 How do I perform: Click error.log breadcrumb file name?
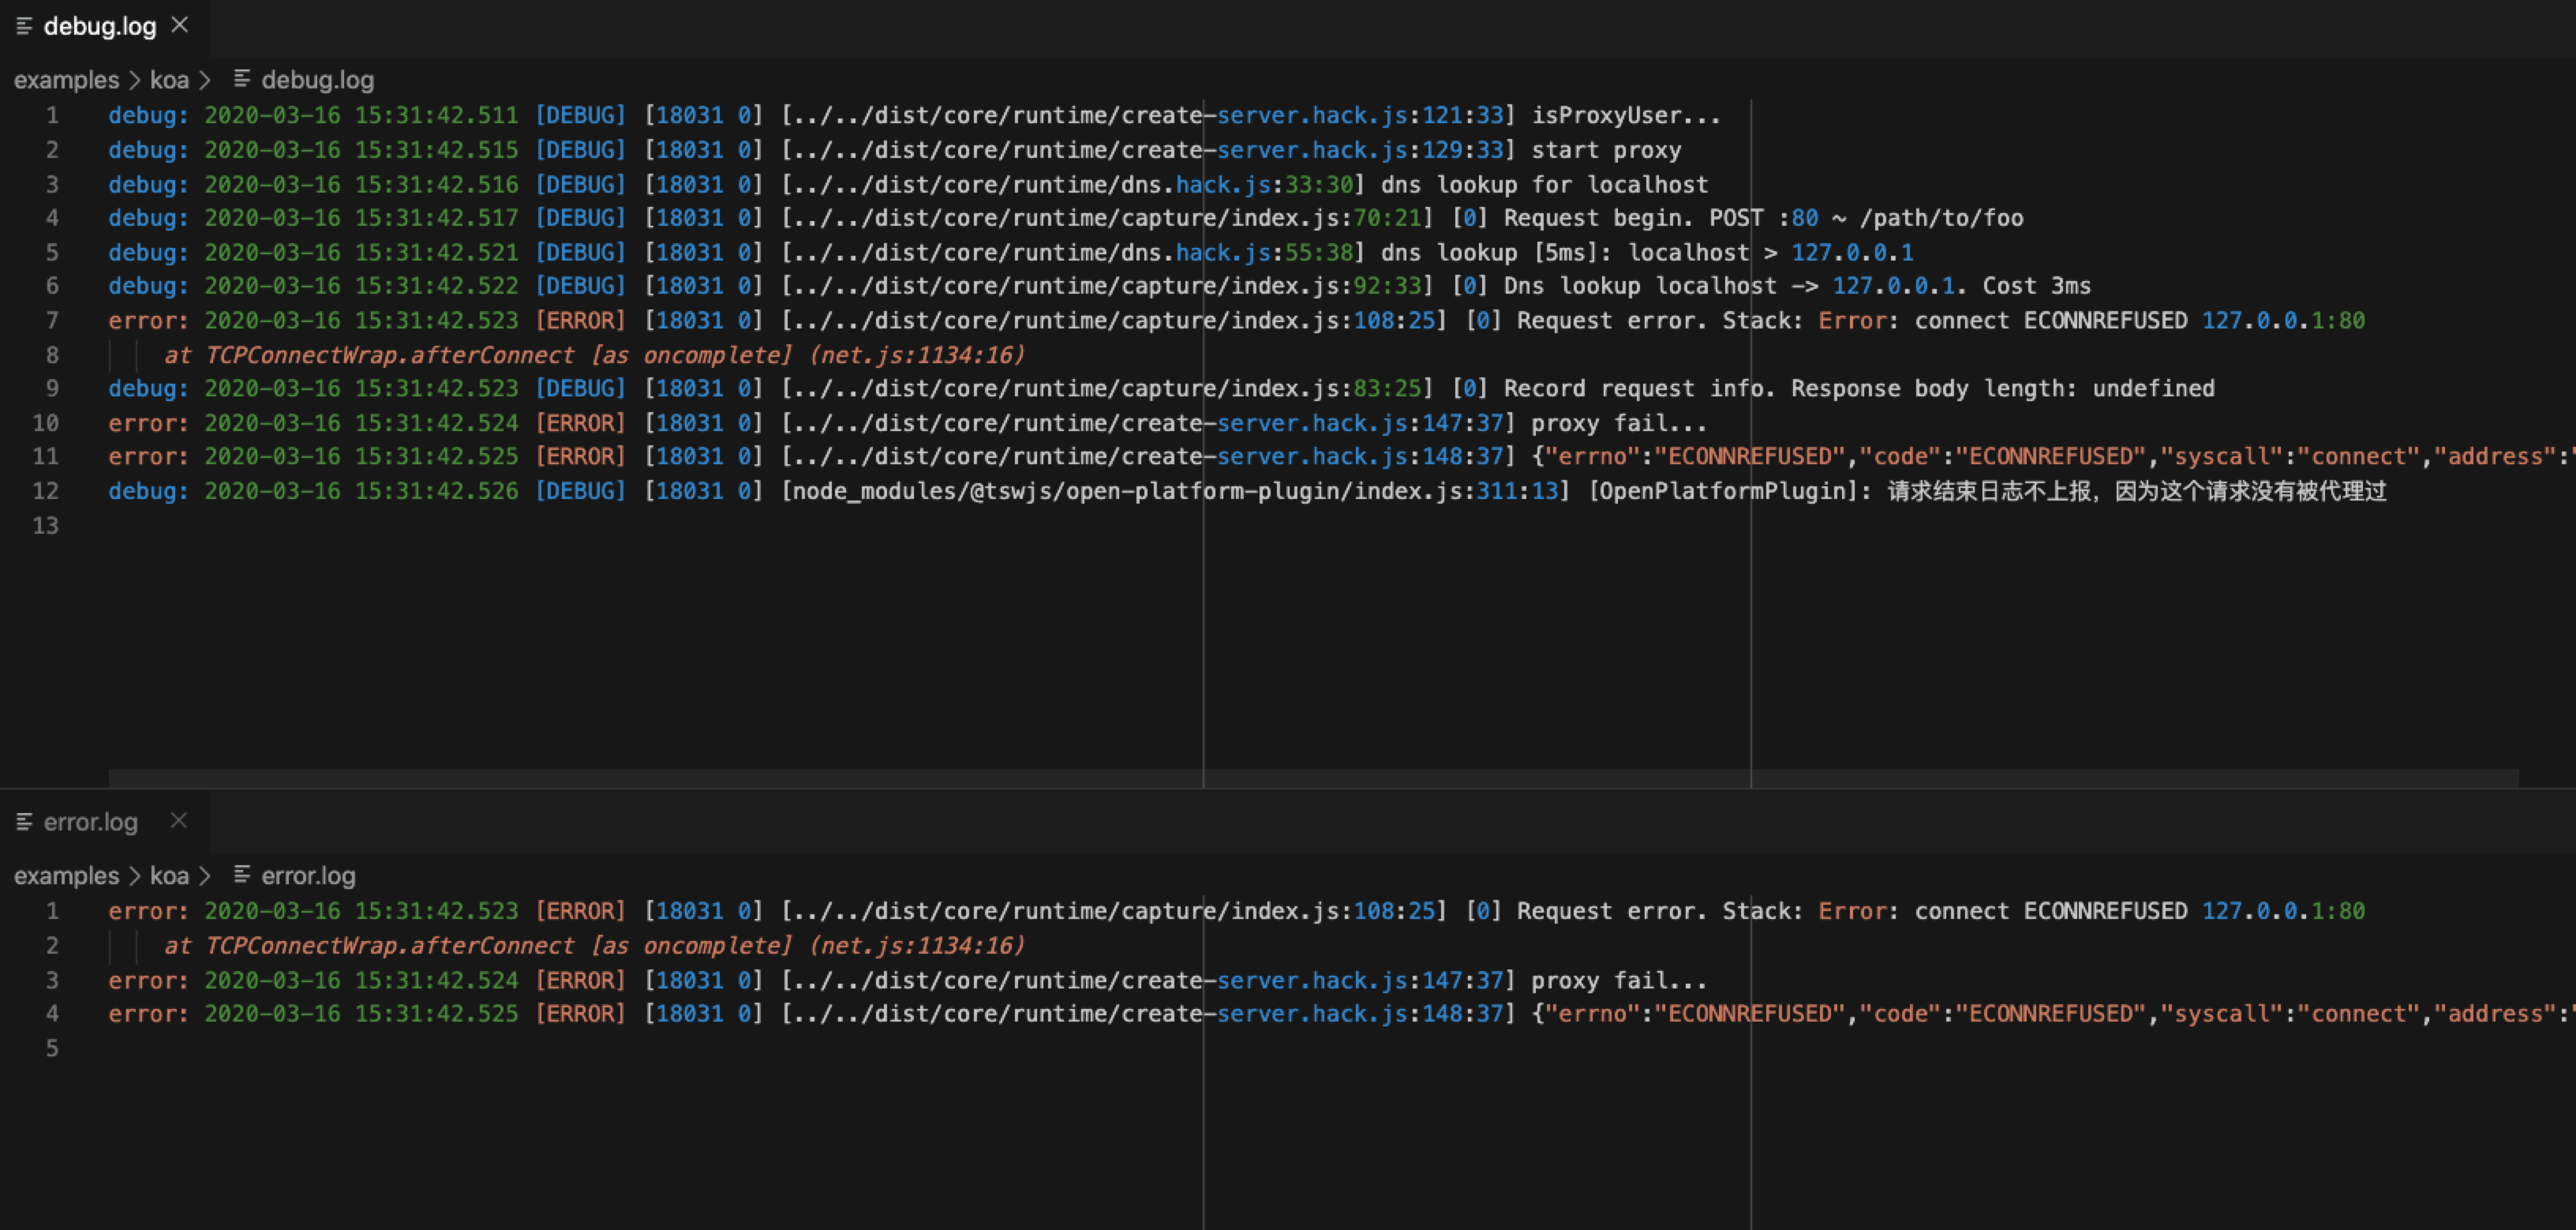pos(308,876)
